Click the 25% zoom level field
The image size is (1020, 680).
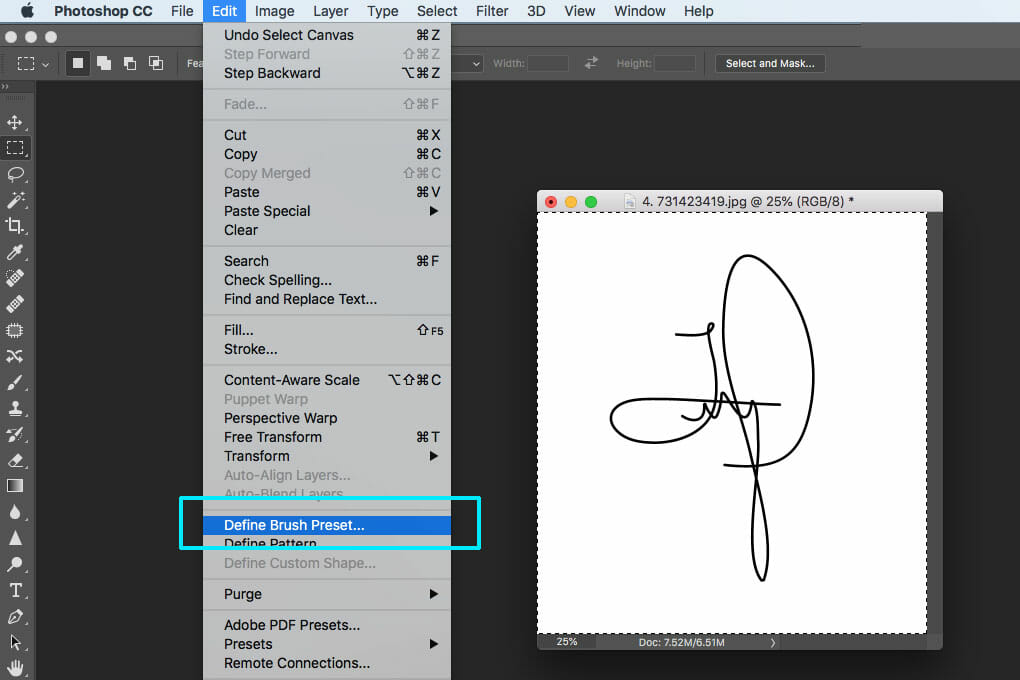coord(567,642)
